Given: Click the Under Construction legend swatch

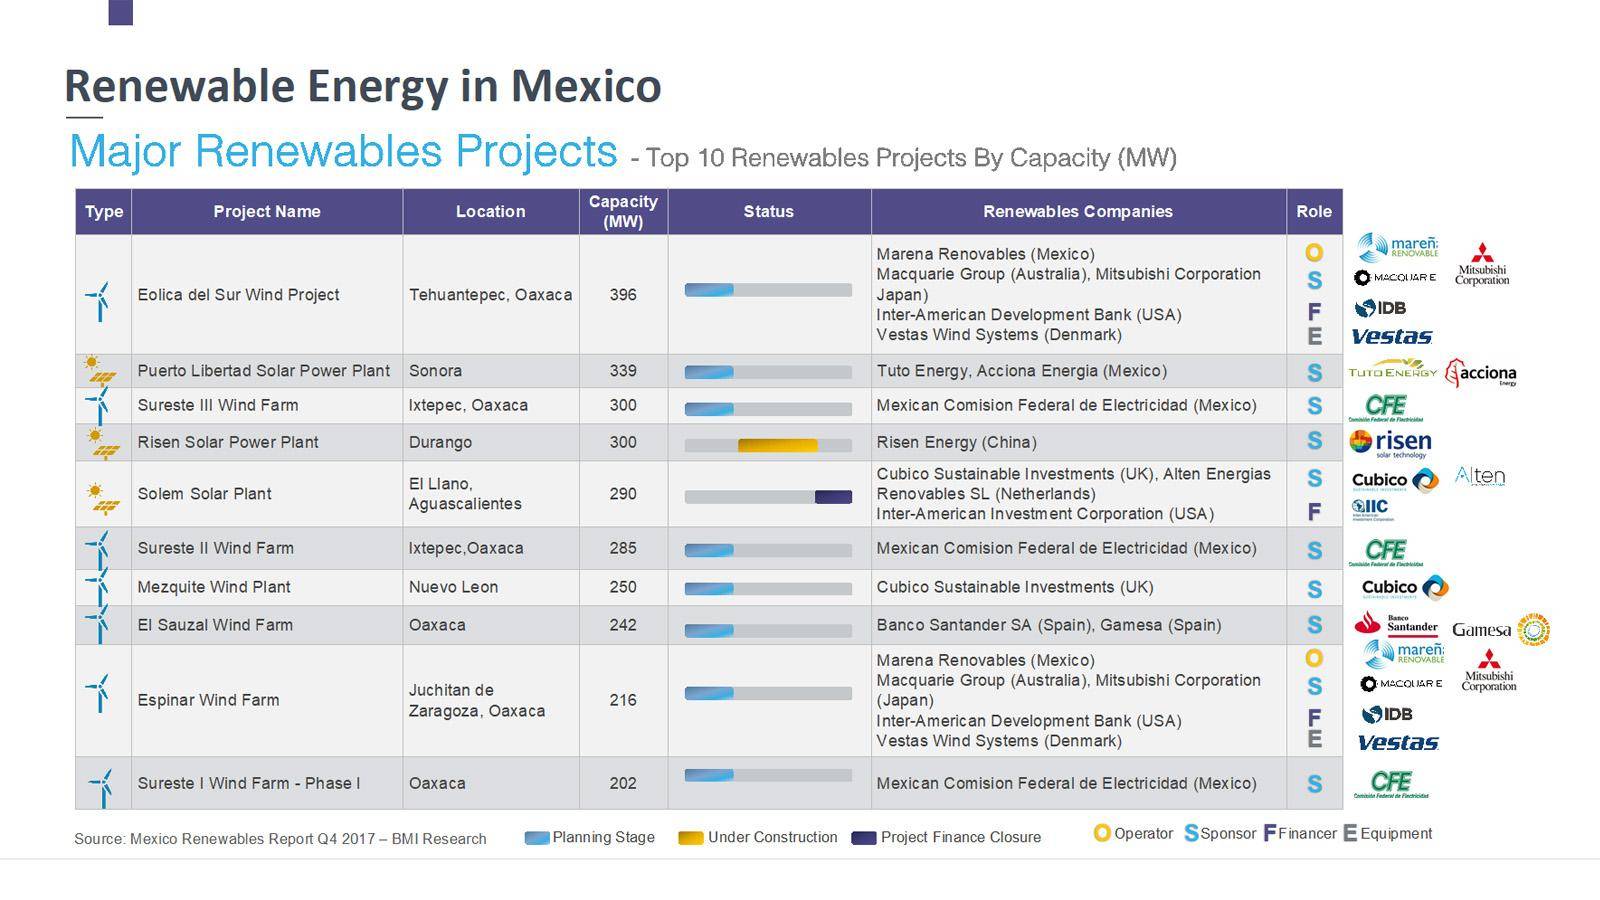Looking at the screenshot, I should (690, 838).
